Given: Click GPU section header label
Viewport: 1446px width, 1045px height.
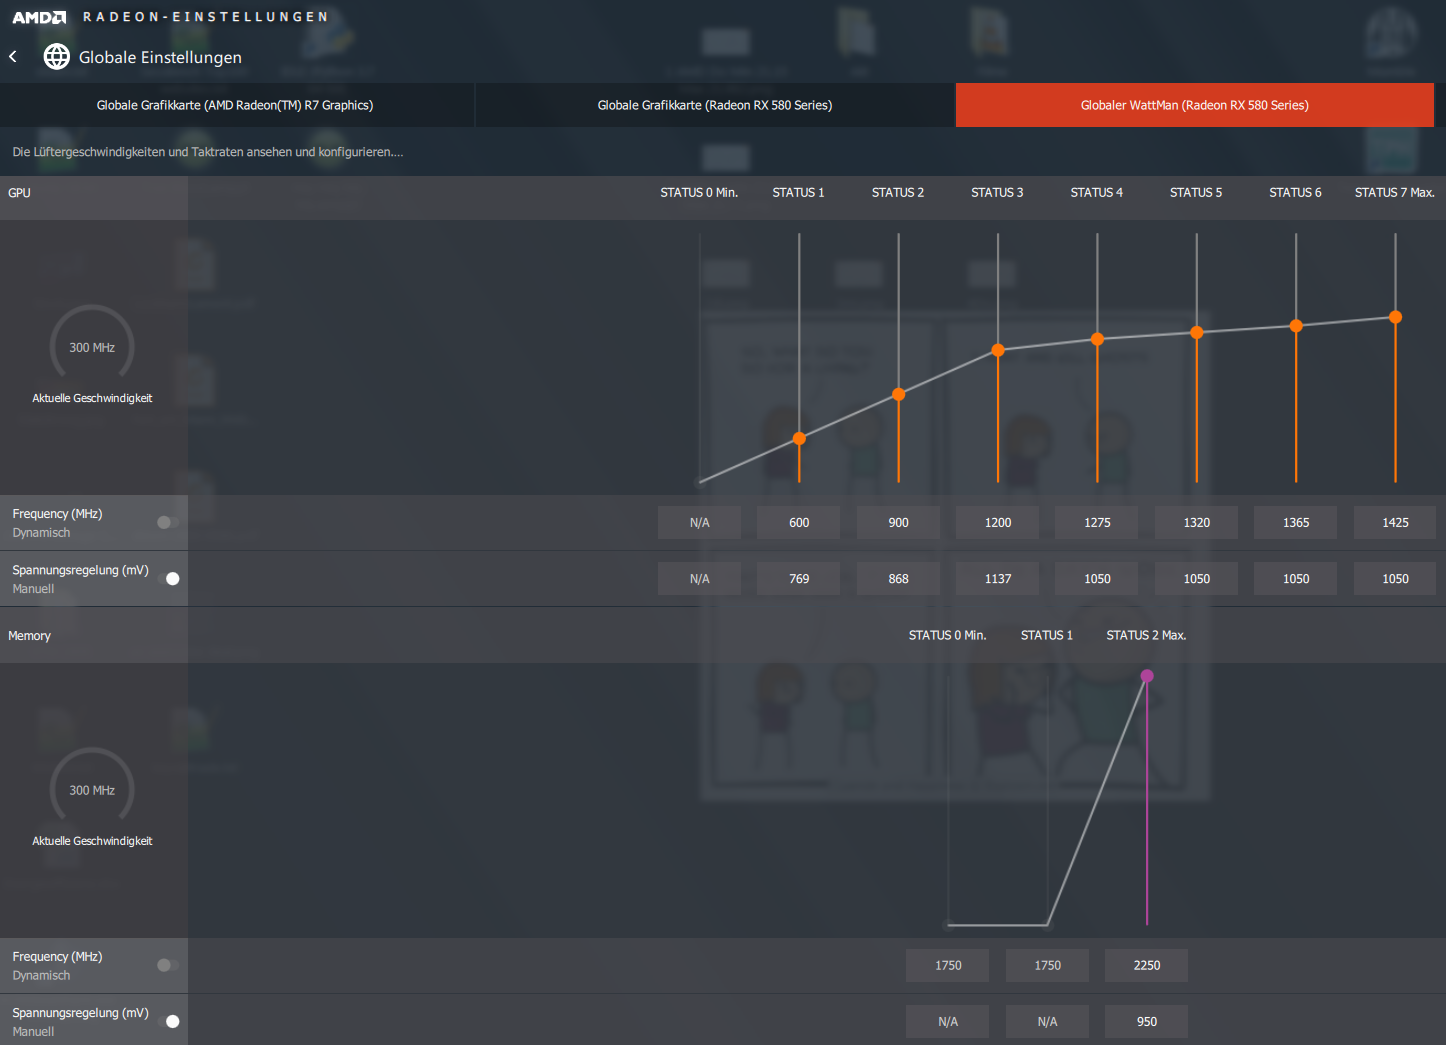Looking at the screenshot, I should [x=19, y=193].
